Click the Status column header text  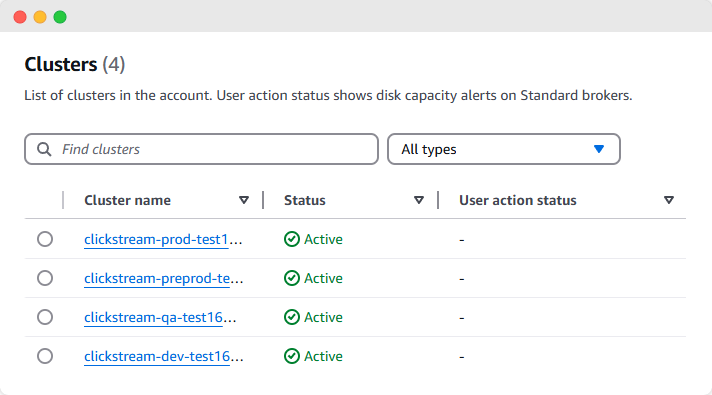pyautogui.click(x=305, y=200)
